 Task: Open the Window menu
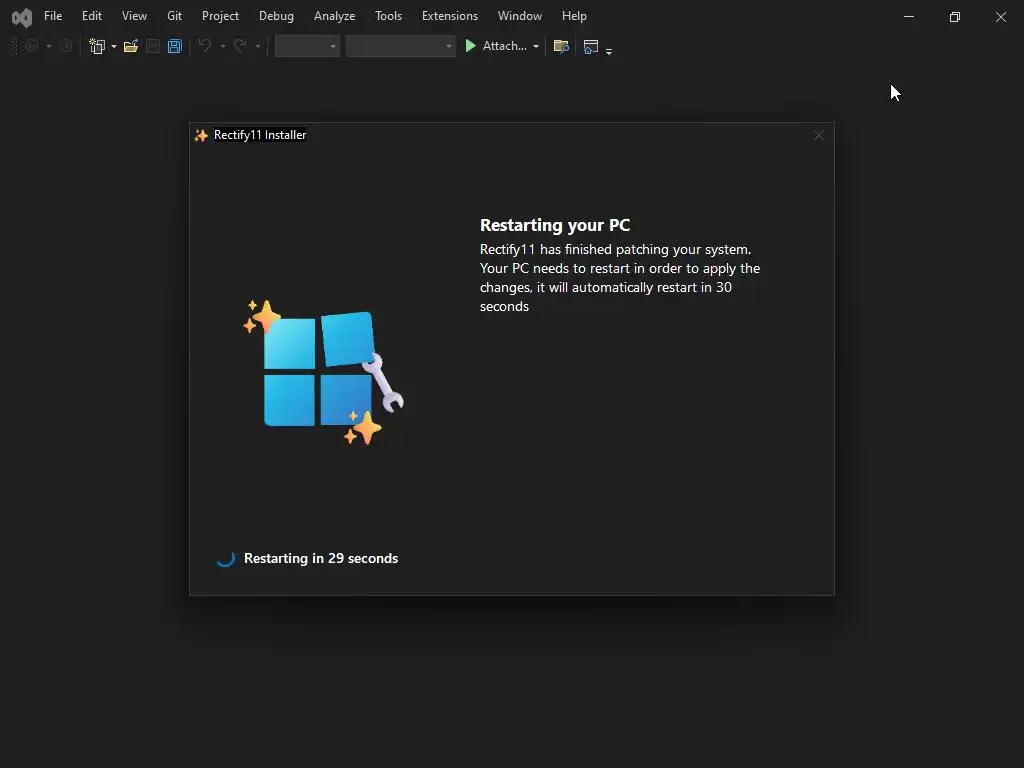point(520,16)
